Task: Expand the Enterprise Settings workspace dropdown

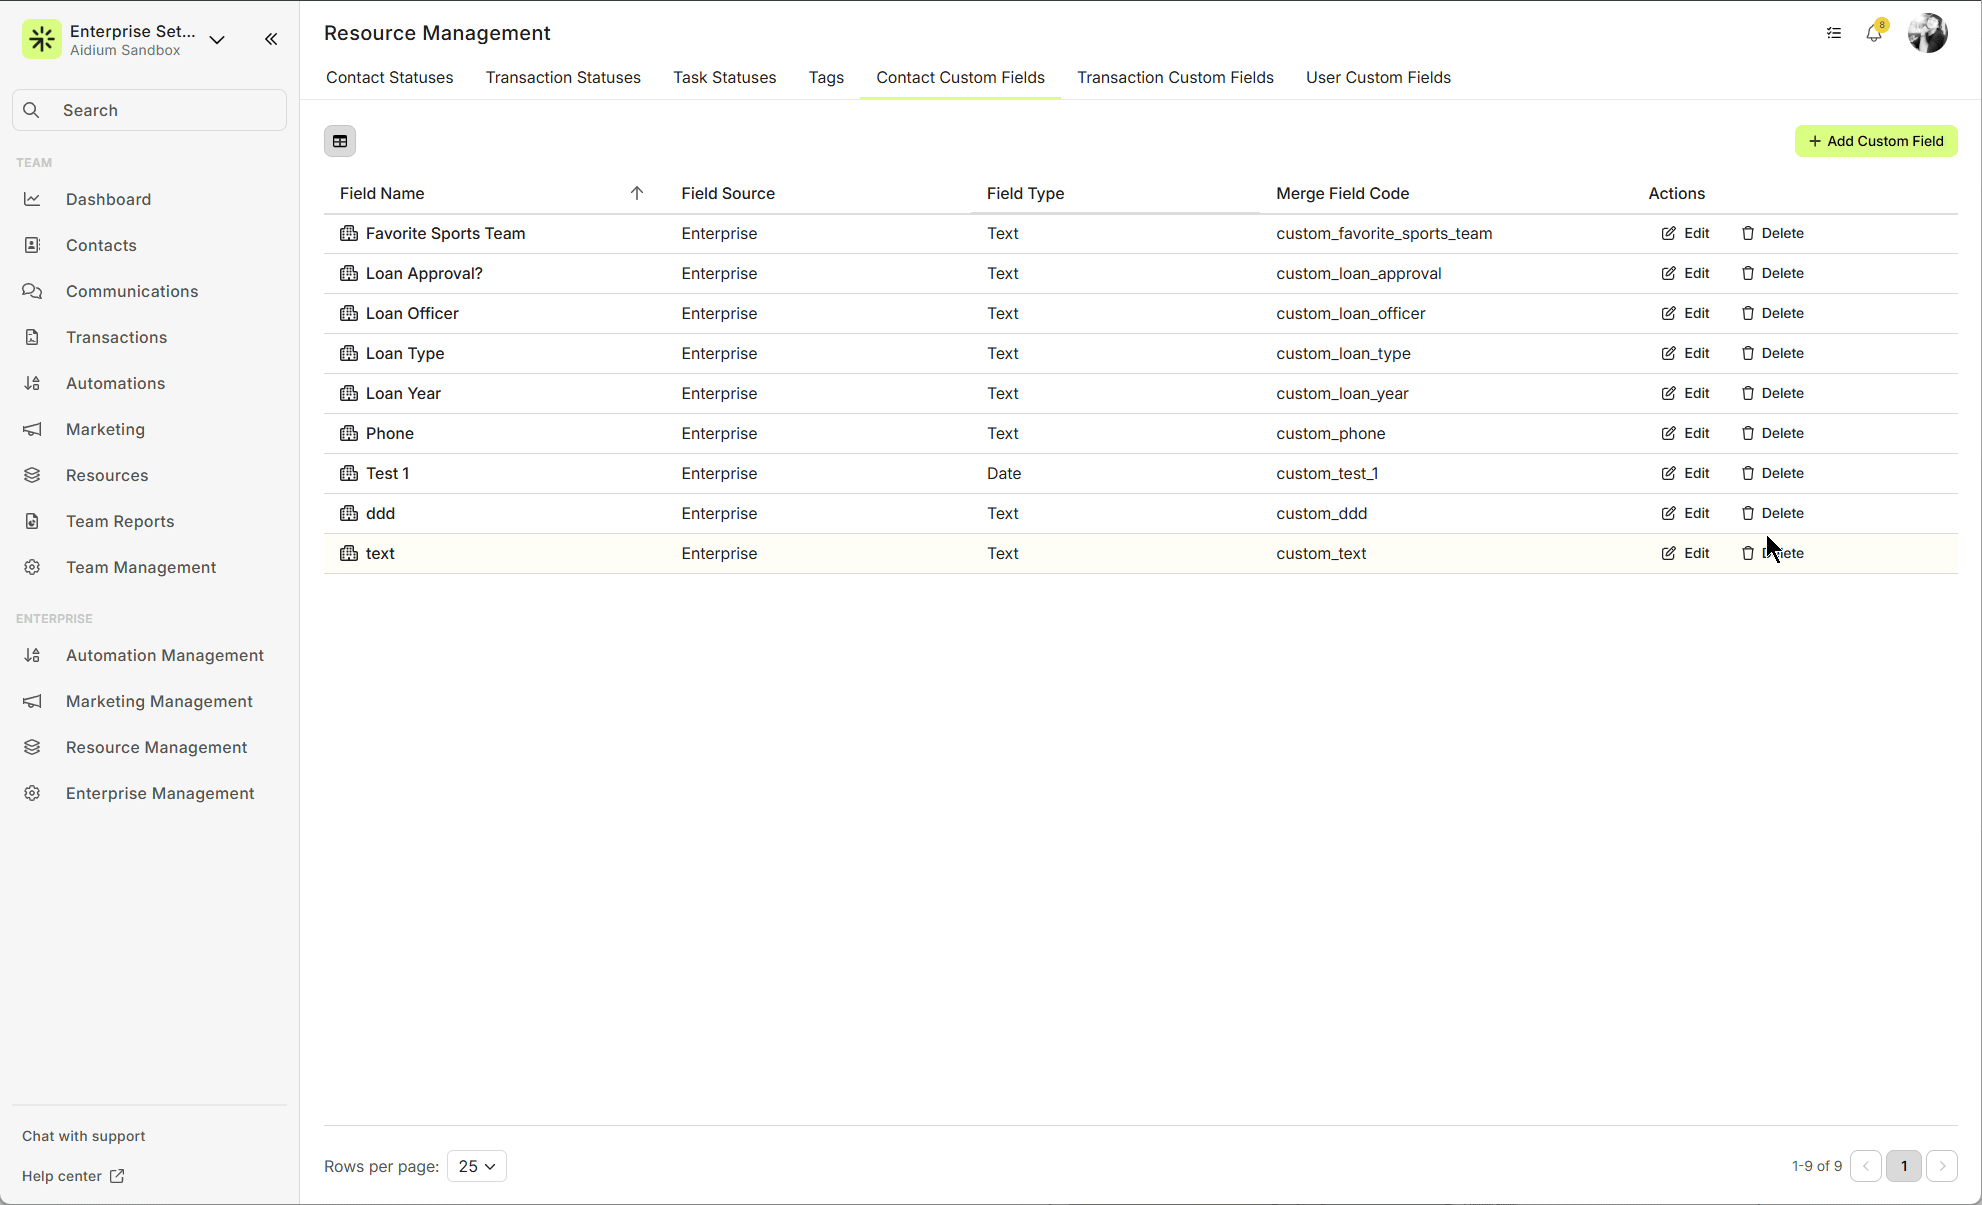Action: 217,40
